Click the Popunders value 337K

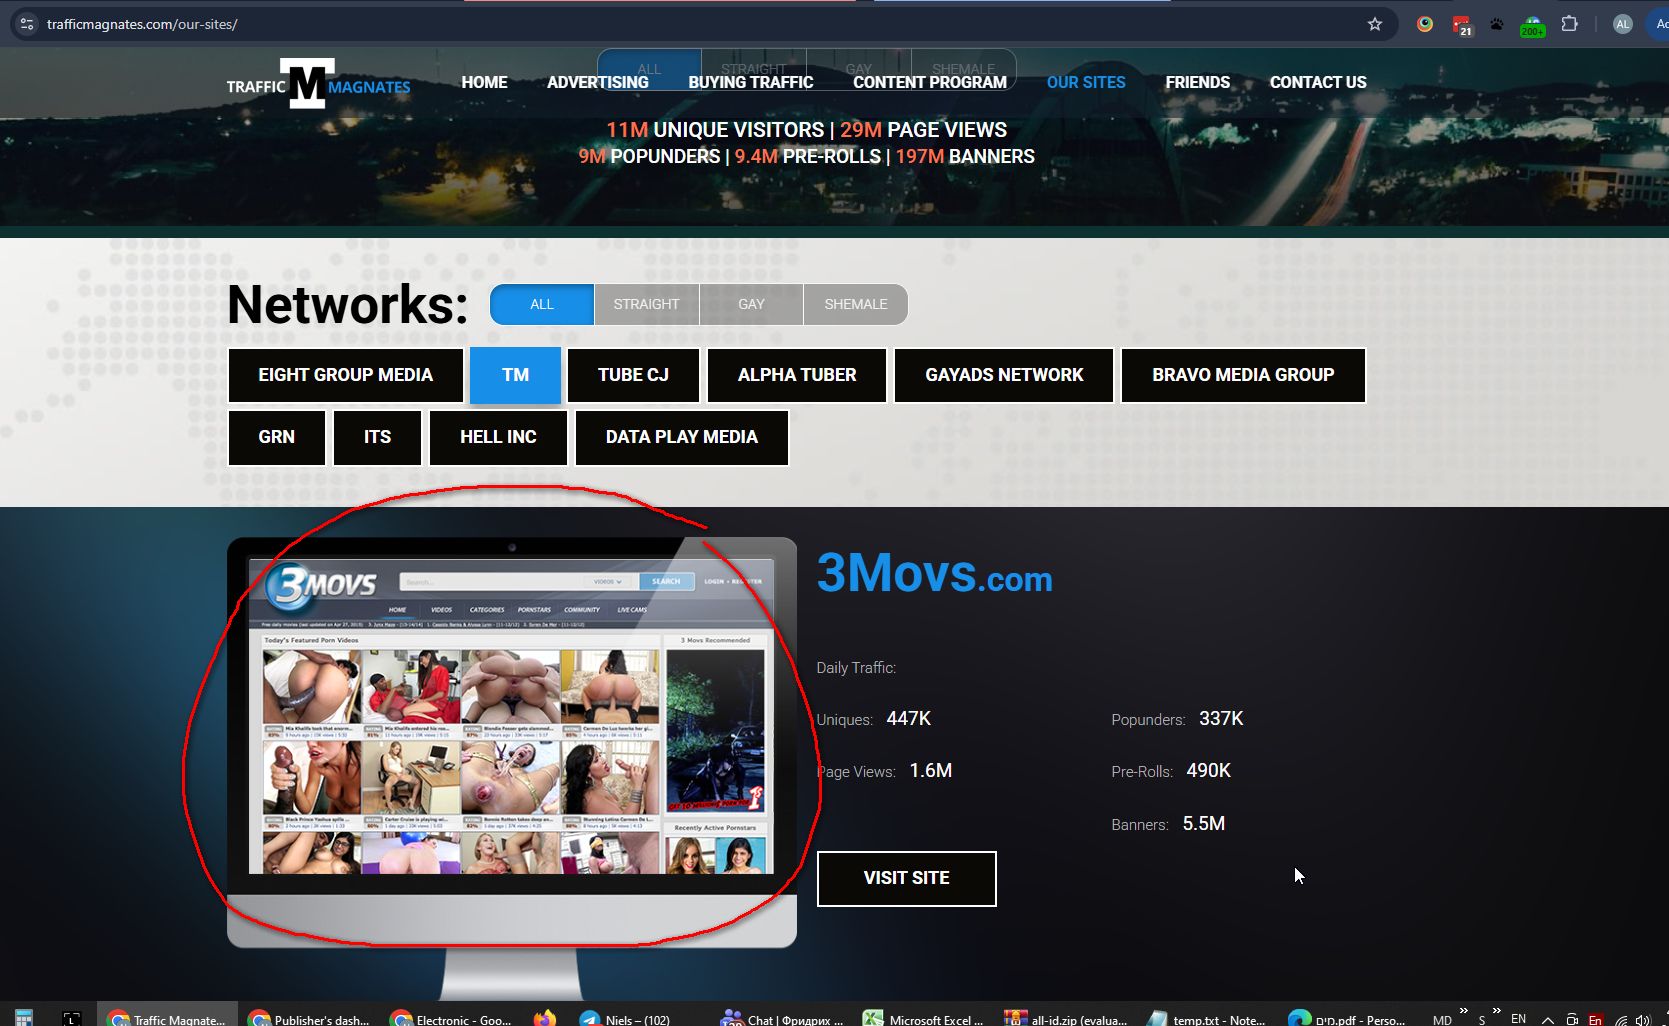point(1221,719)
